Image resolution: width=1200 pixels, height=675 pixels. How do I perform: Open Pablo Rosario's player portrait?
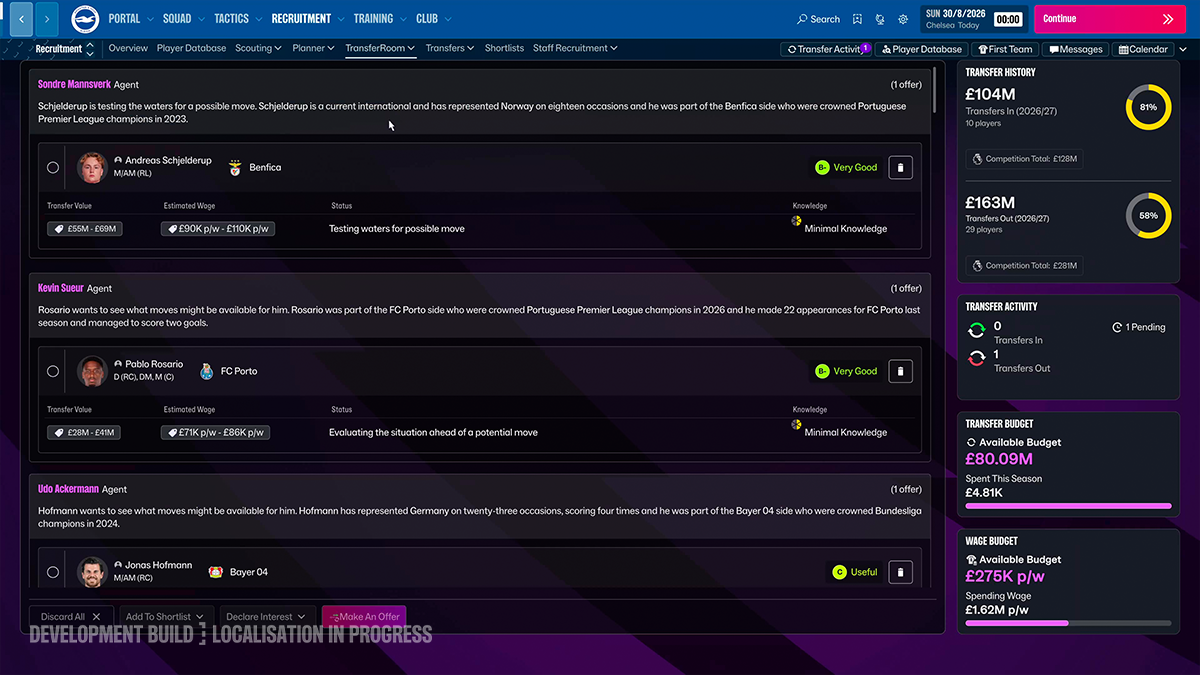pyautogui.click(x=92, y=371)
